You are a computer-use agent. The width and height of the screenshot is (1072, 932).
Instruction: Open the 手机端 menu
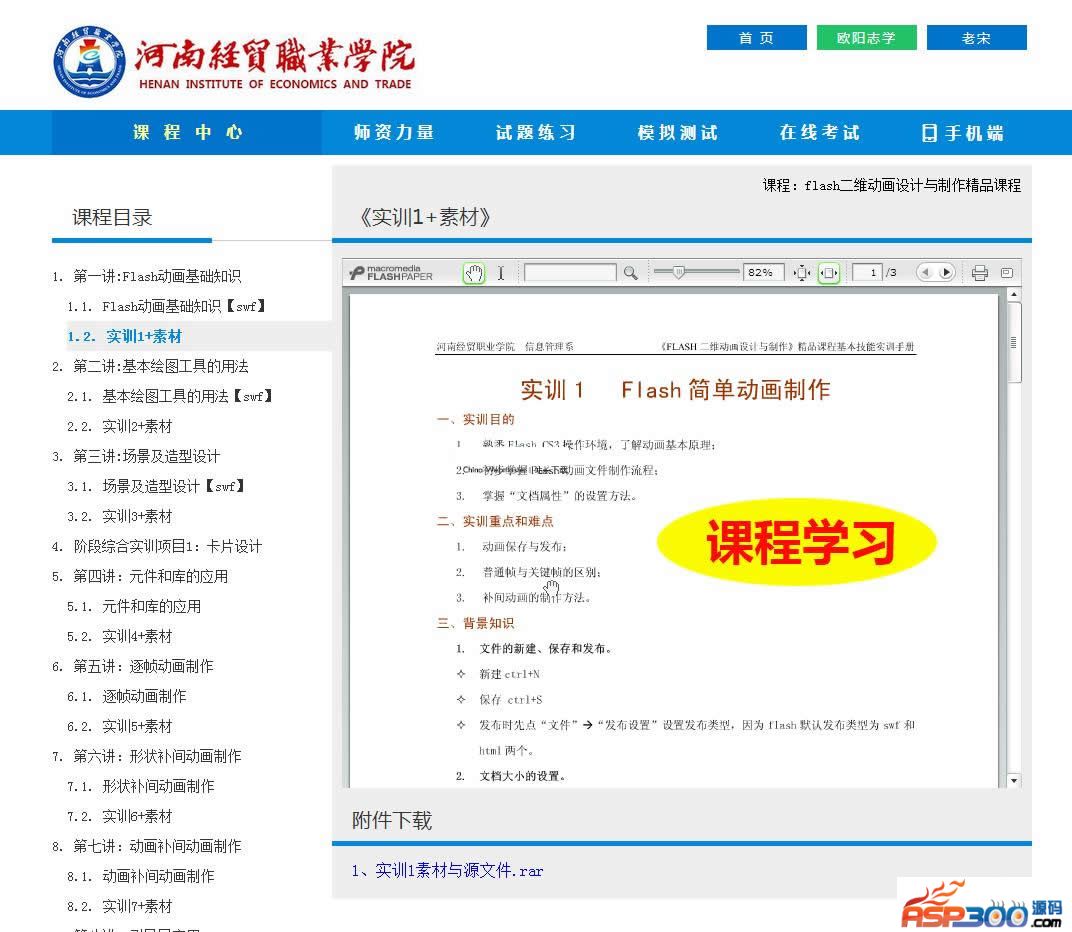click(963, 132)
